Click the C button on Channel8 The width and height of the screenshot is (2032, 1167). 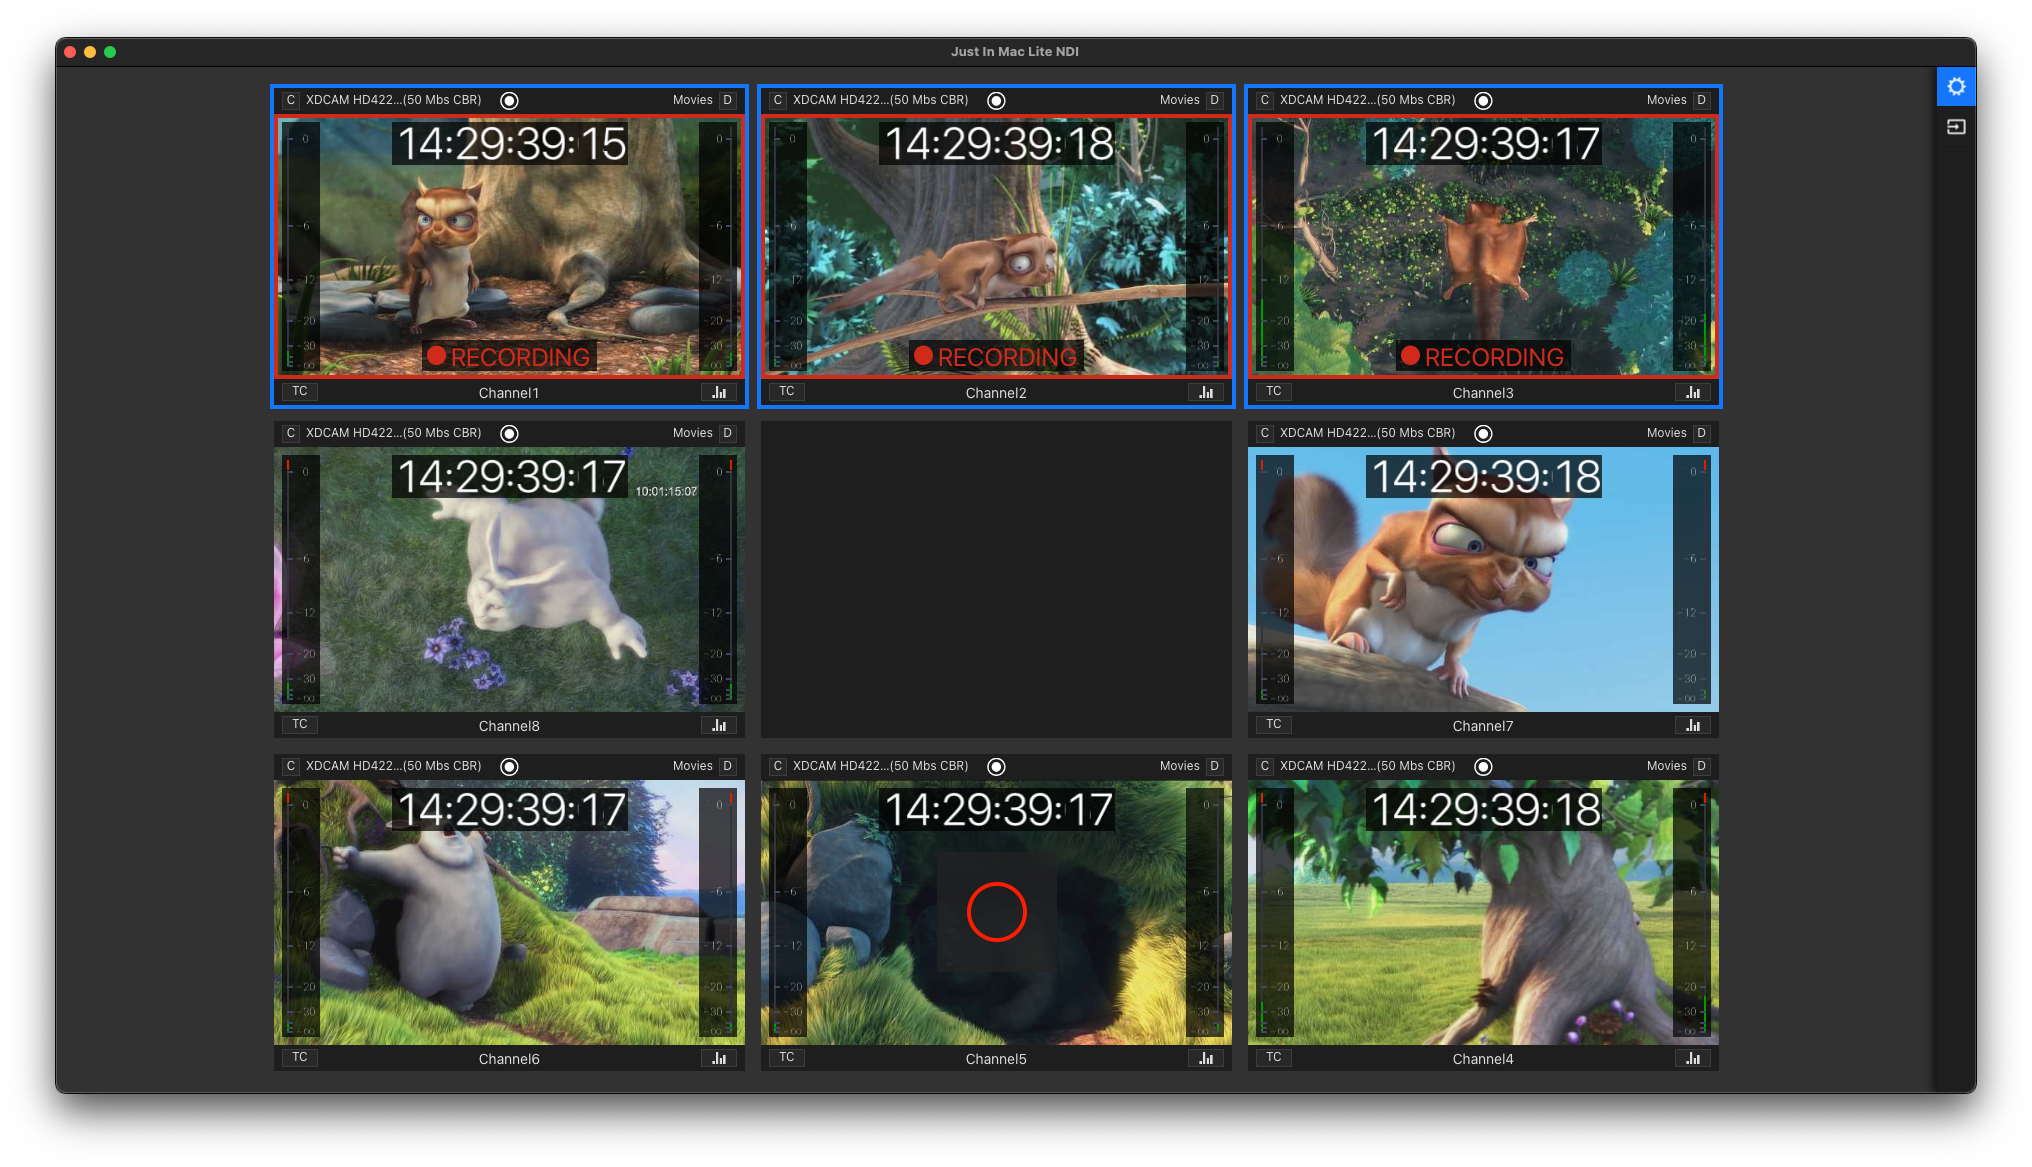click(291, 433)
